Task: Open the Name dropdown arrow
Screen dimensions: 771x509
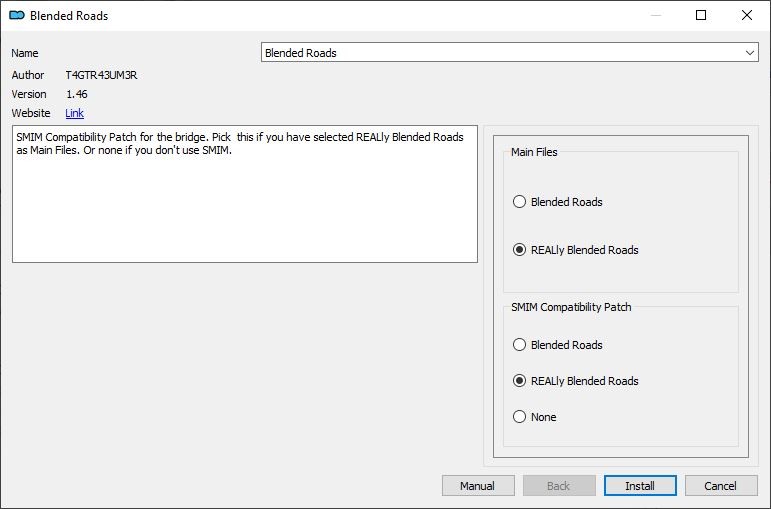Action: (x=749, y=53)
